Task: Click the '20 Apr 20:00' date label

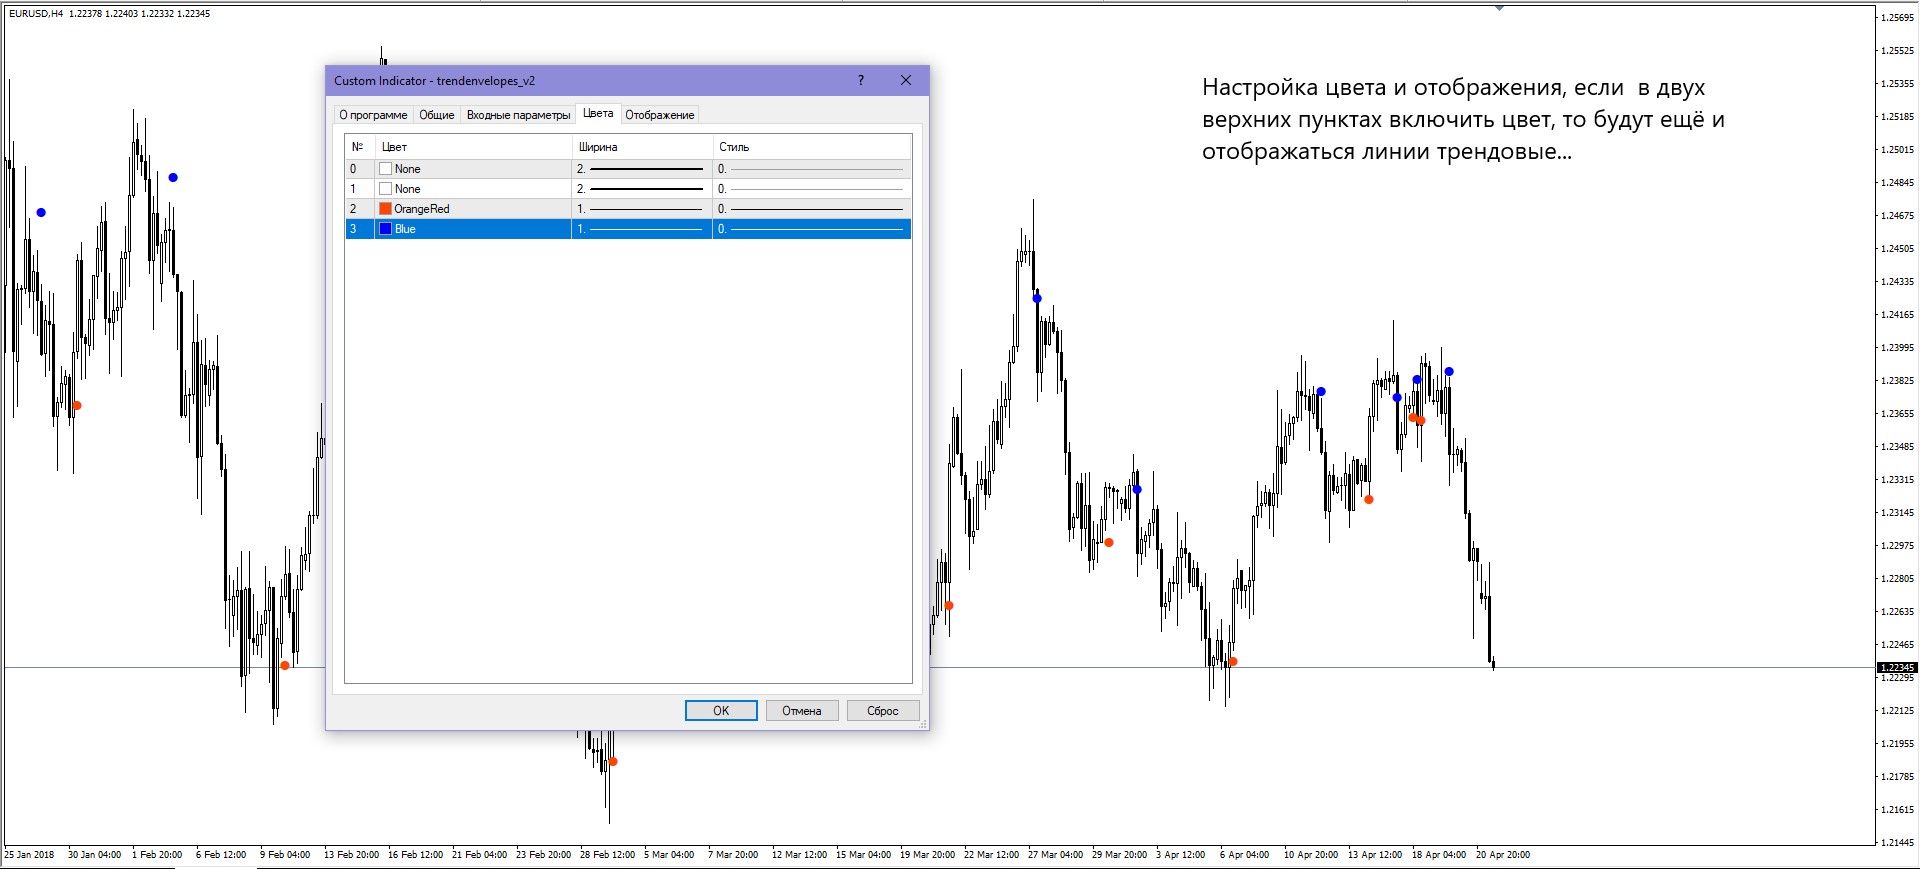Action: click(x=1503, y=855)
